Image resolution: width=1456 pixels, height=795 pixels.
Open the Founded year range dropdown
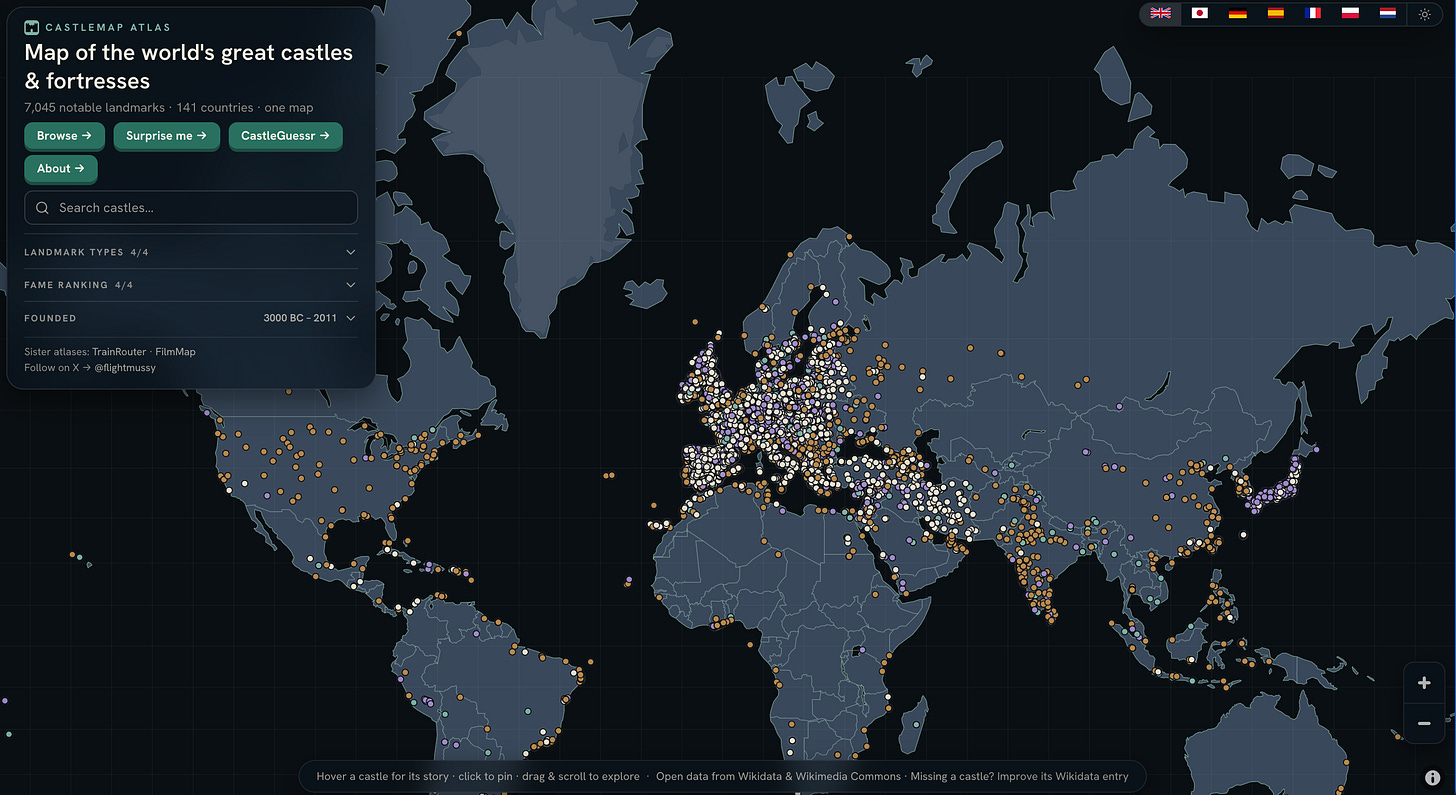coord(190,318)
